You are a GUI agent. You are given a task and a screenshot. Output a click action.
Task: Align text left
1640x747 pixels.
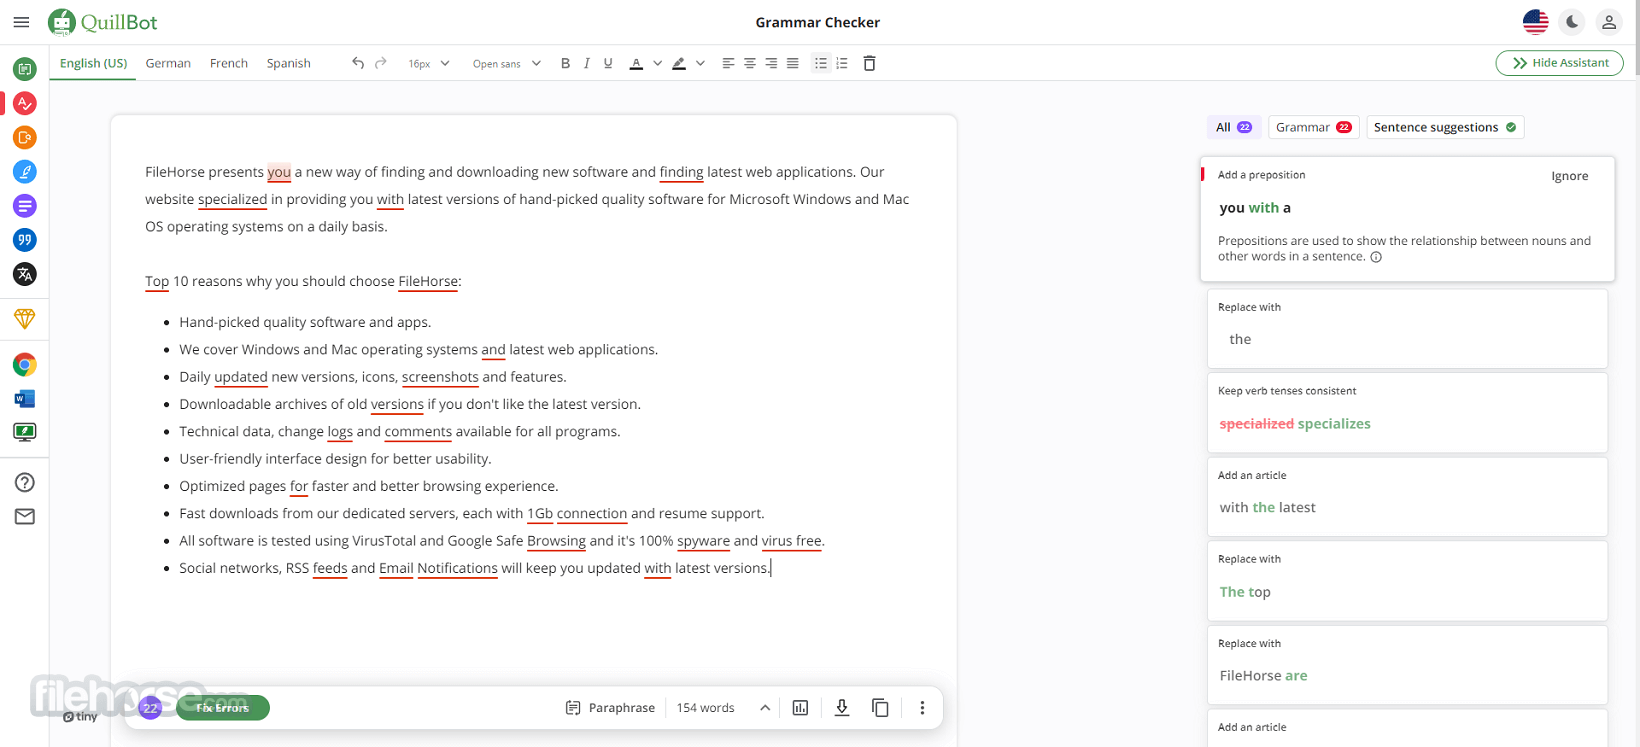728,63
